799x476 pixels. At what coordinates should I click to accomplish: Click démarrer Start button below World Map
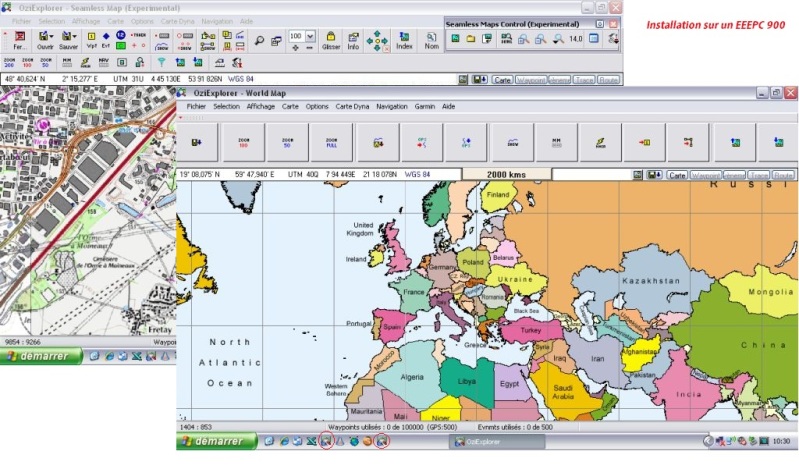click(x=217, y=441)
